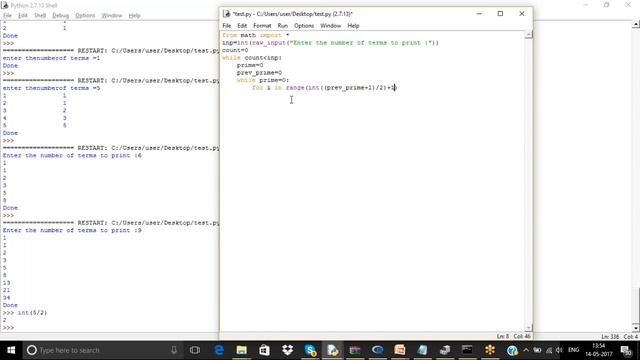The width and height of the screenshot is (640, 360).
Task: Open the help question mark taskbar icon
Action: click(512, 350)
